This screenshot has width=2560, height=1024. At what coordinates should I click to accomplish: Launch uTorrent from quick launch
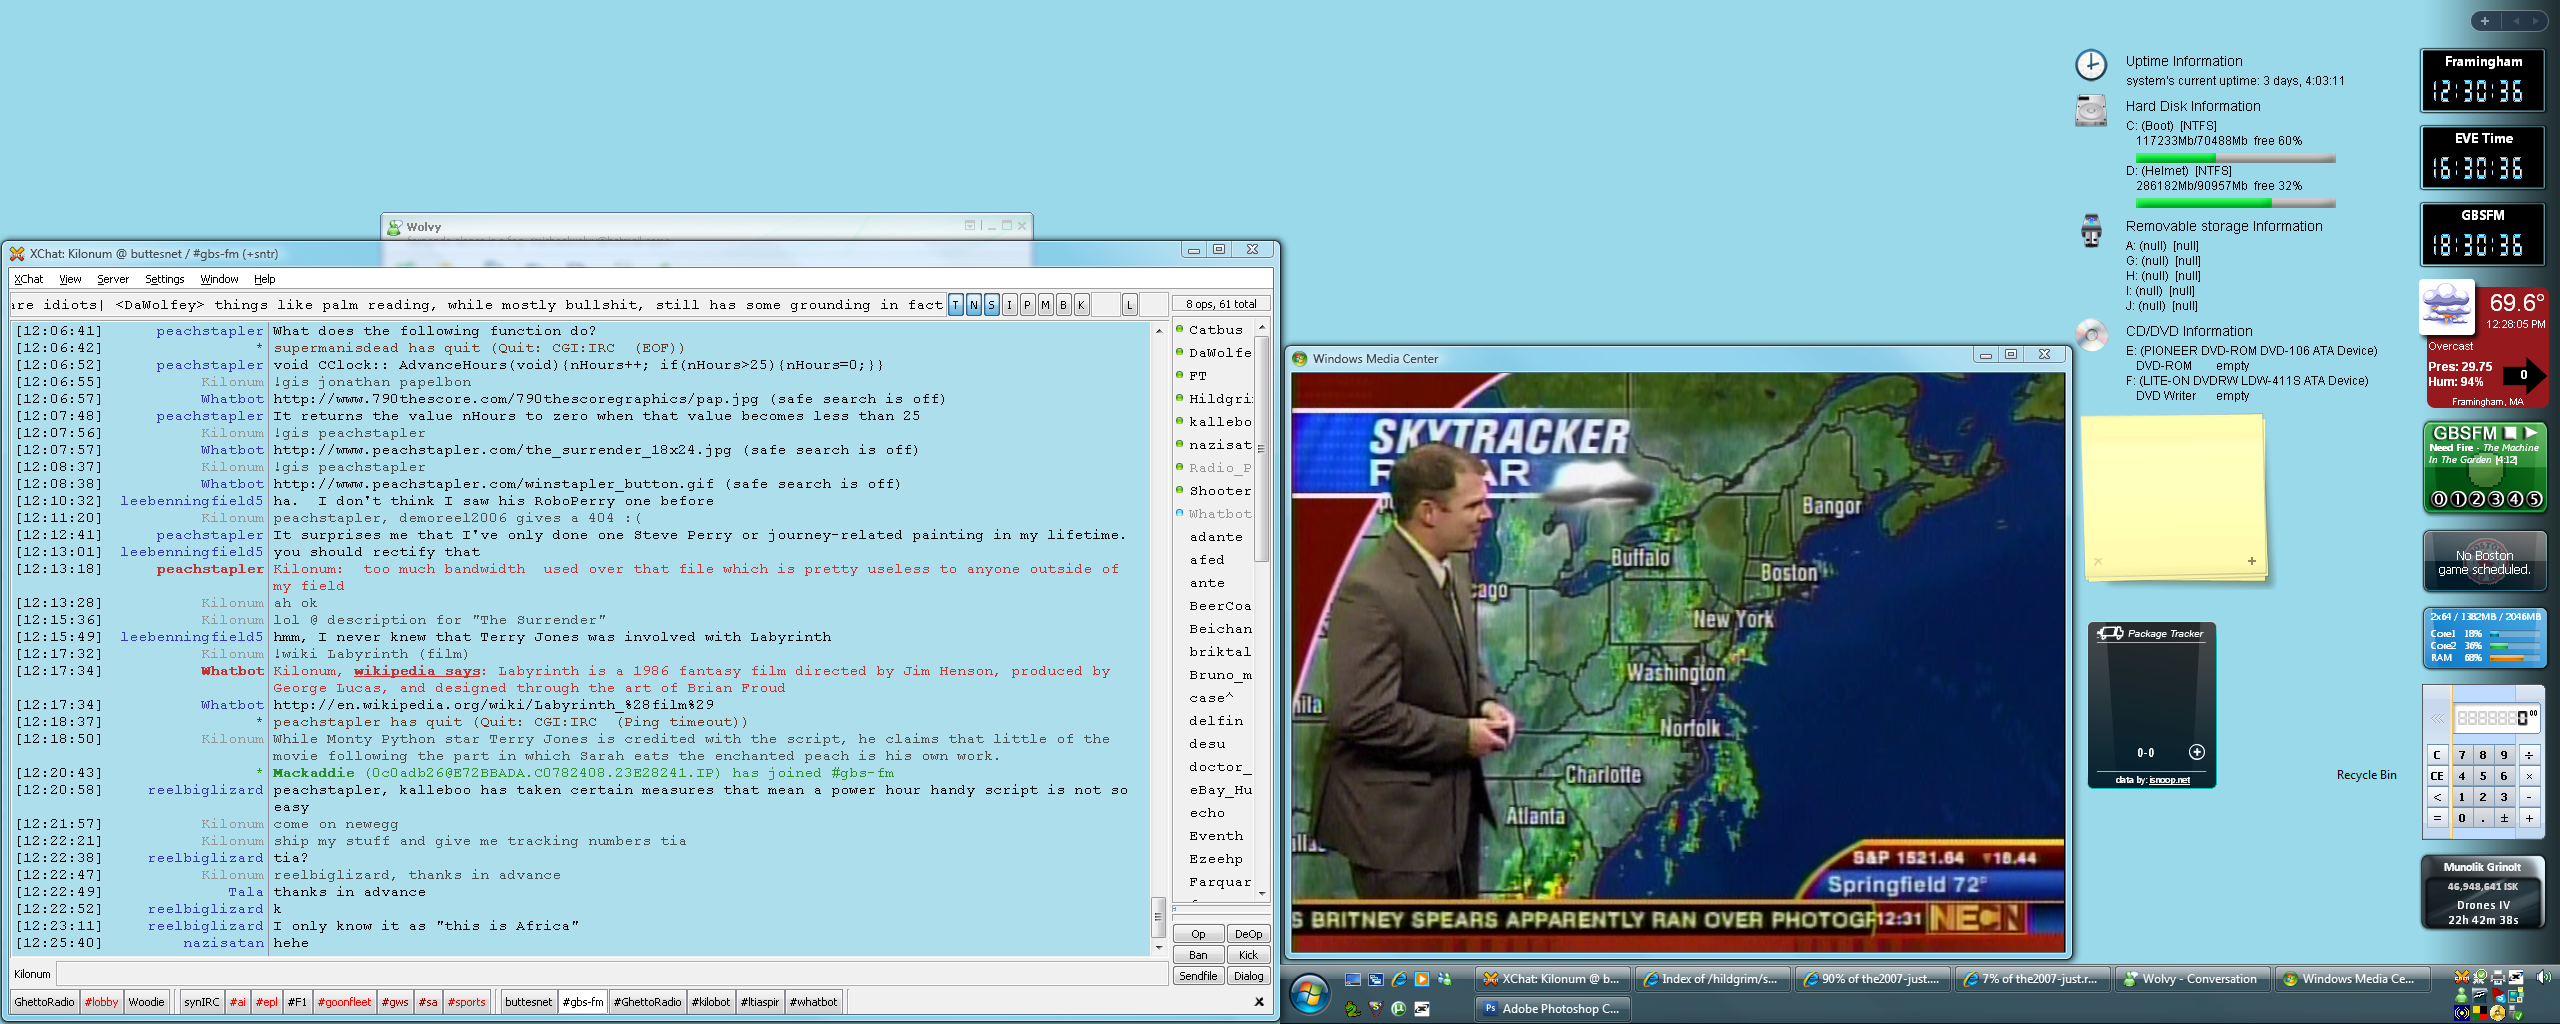(1399, 1009)
